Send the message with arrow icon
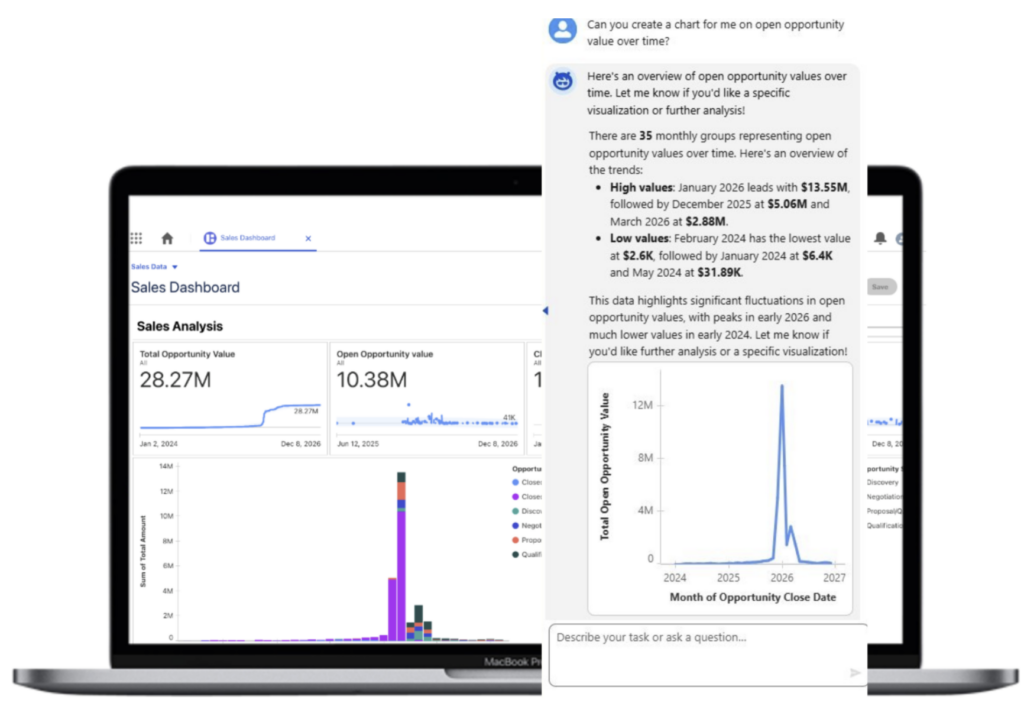Image resolution: width=1024 pixels, height=719 pixels. tap(855, 673)
